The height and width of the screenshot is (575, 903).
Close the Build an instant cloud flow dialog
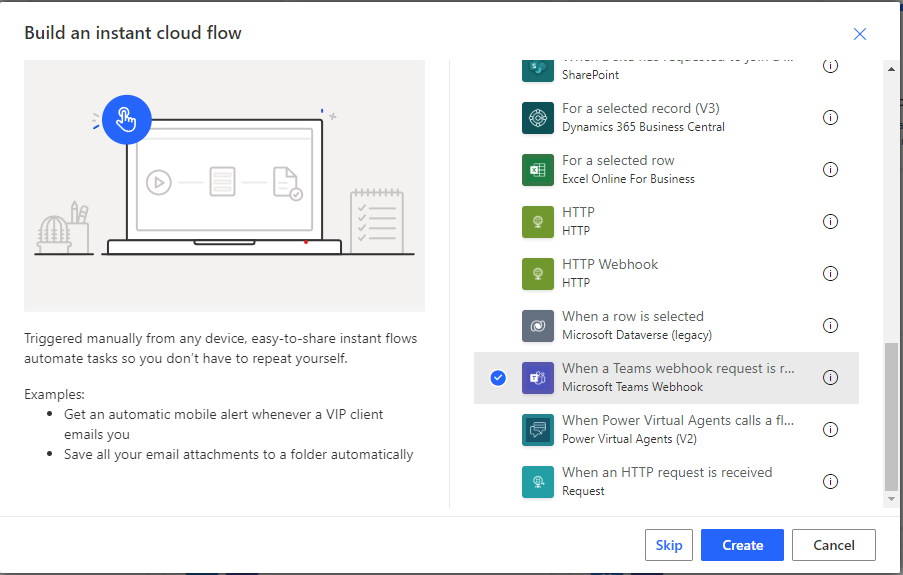click(x=859, y=34)
